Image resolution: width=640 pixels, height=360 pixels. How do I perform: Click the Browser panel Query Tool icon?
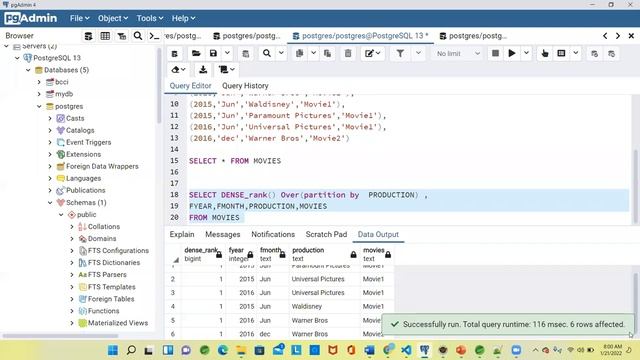point(89,36)
